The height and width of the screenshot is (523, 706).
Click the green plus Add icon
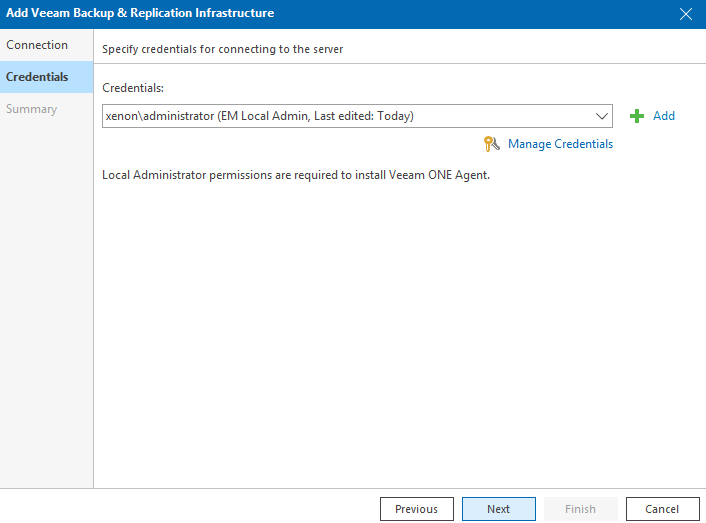coord(637,116)
